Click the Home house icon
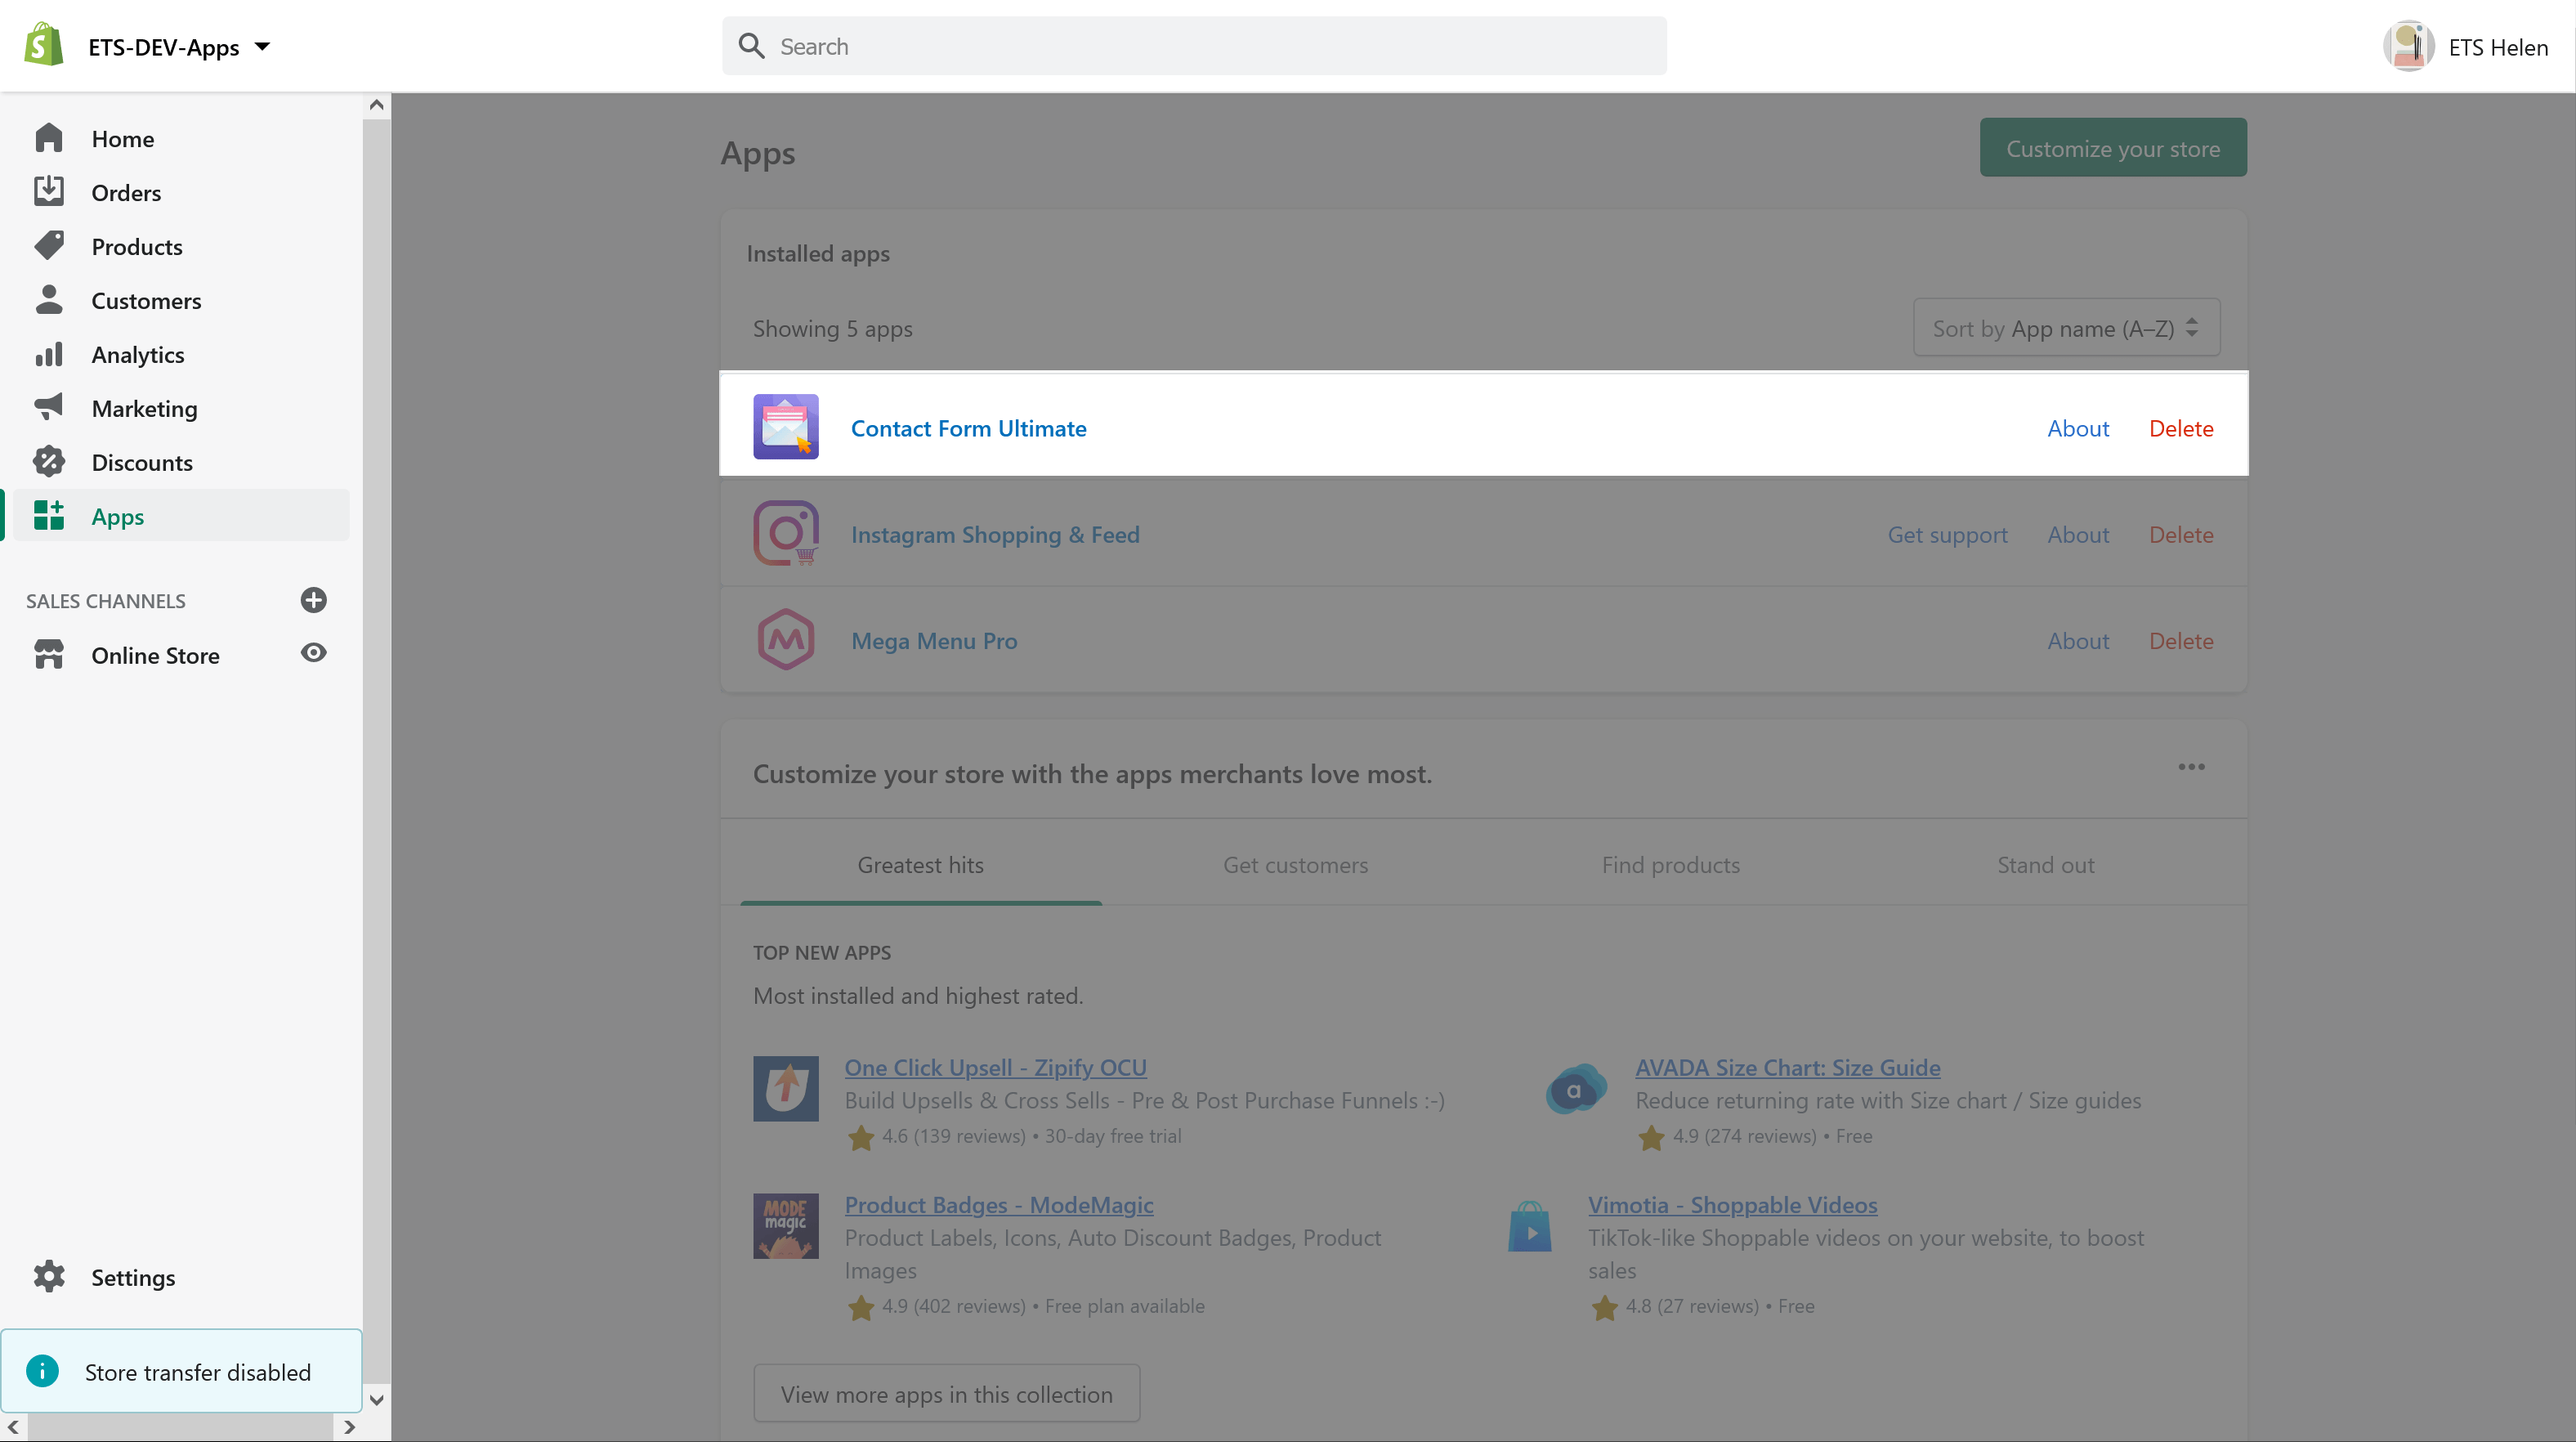Image resolution: width=2576 pixels, height=1442 pixels. click(48, 138)
